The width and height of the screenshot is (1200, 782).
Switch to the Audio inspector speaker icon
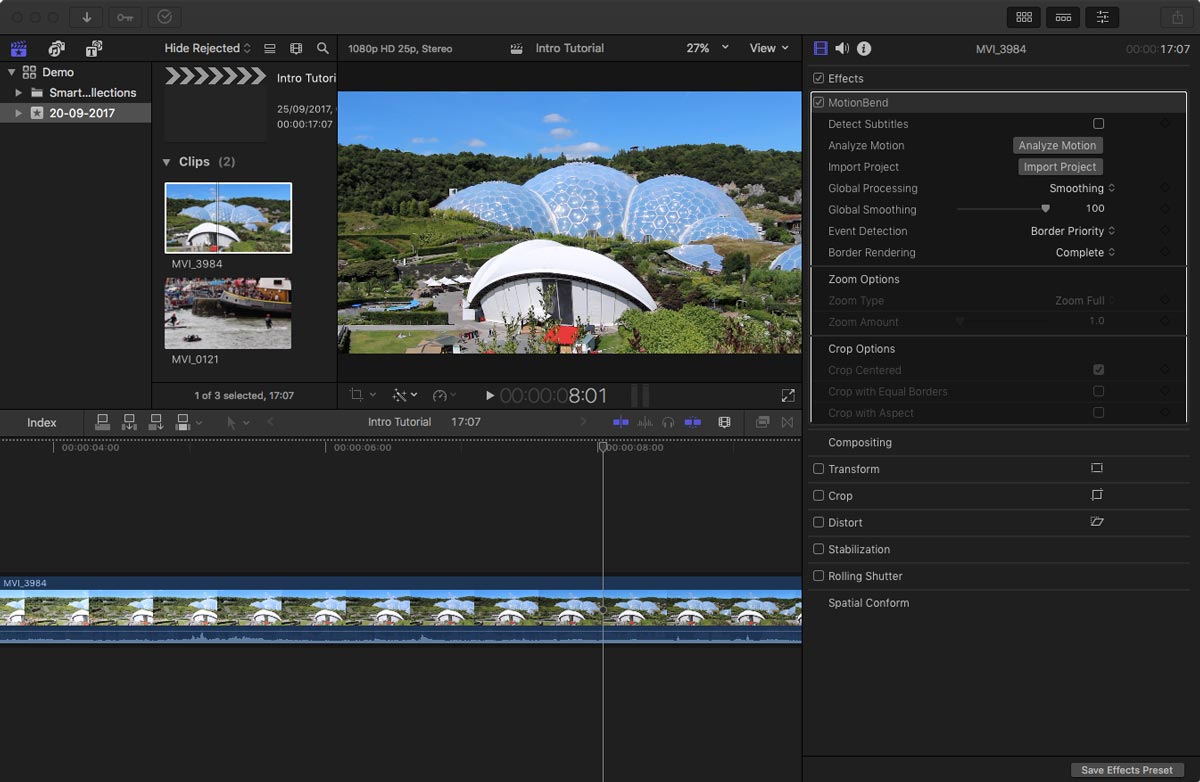842,48
